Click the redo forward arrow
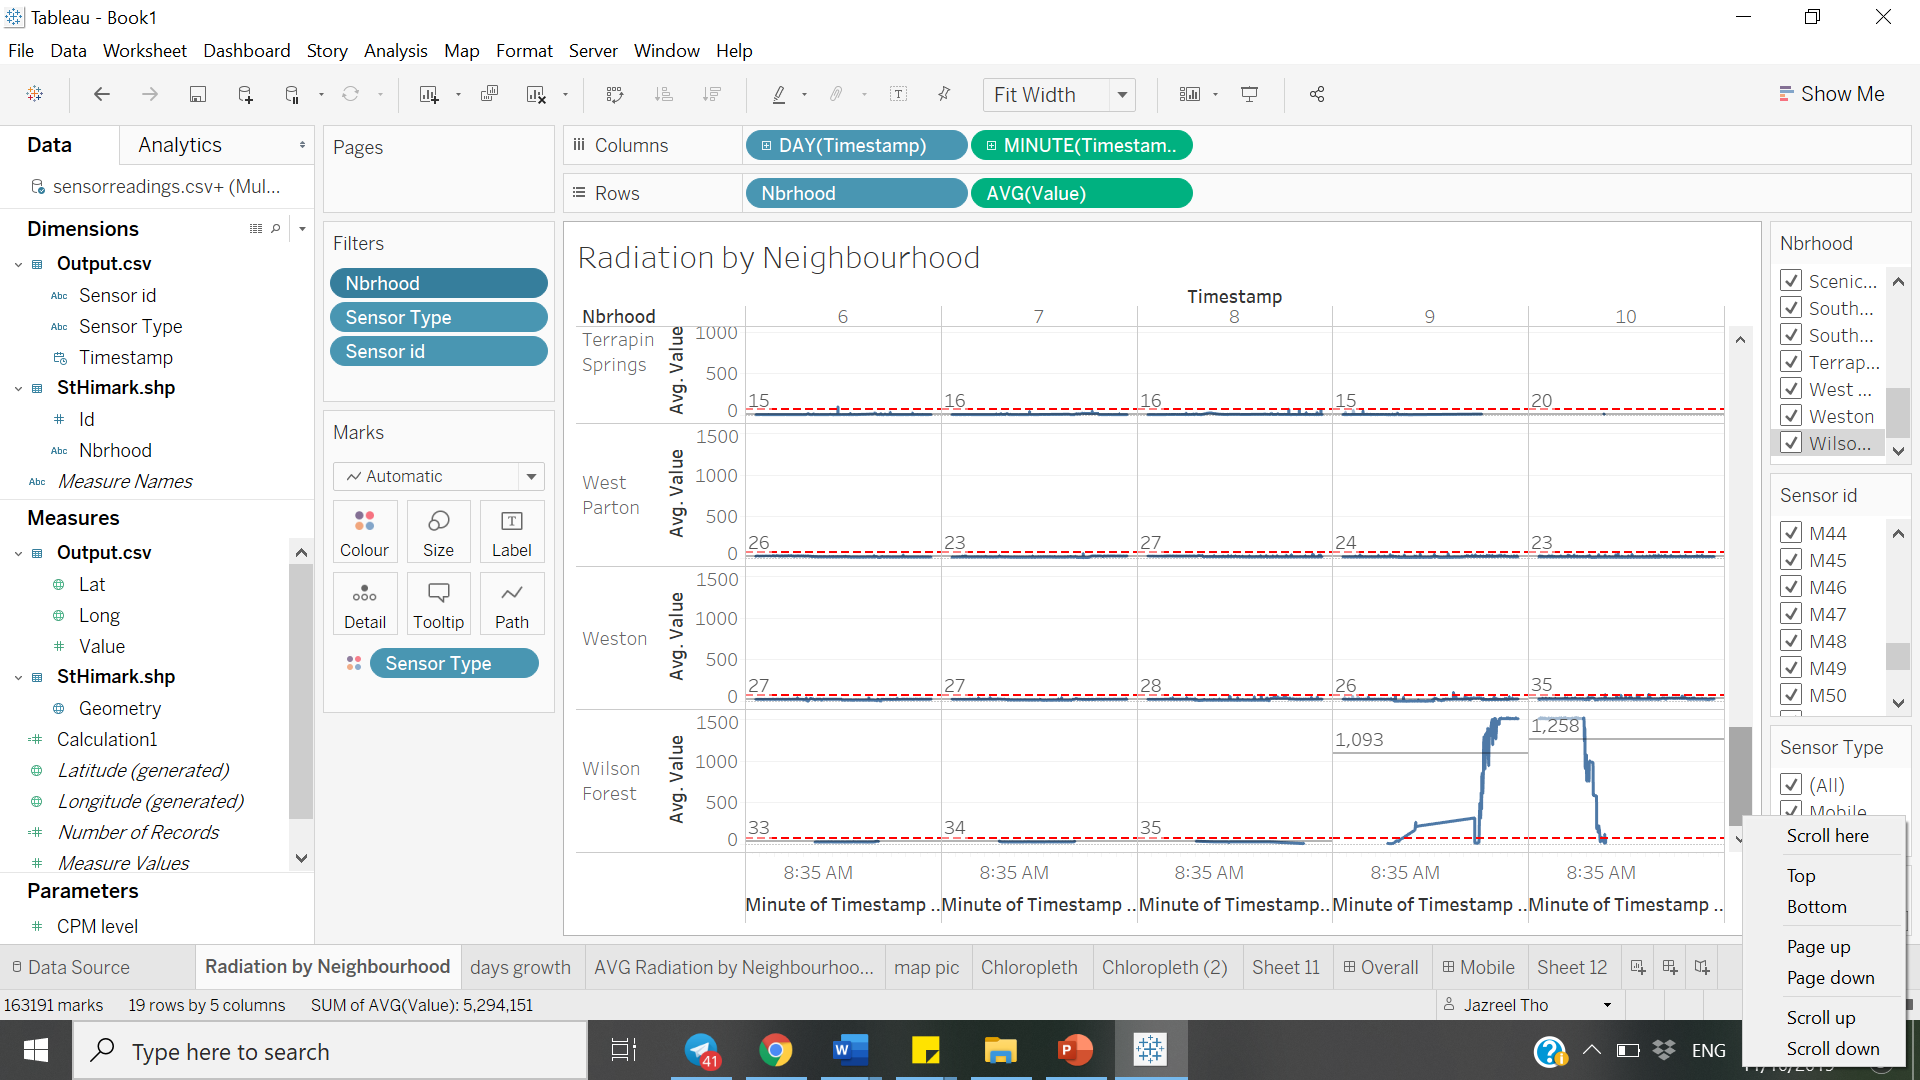 click(150, 94)
